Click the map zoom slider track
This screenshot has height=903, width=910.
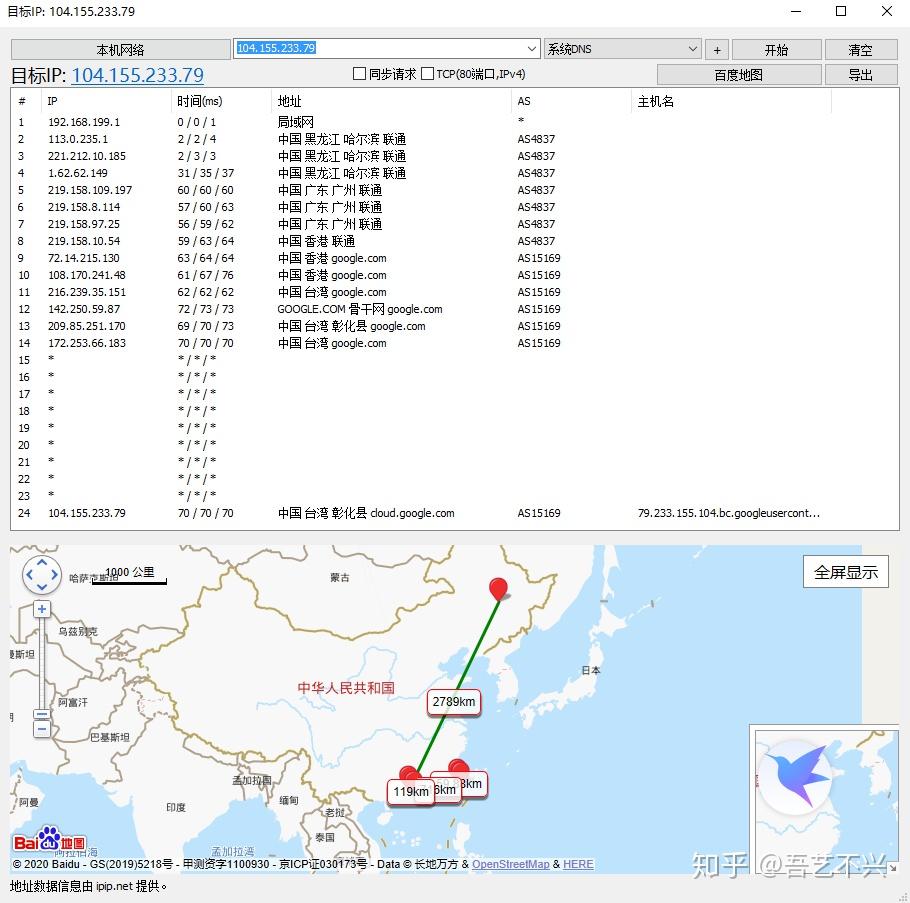coord(42,662)
